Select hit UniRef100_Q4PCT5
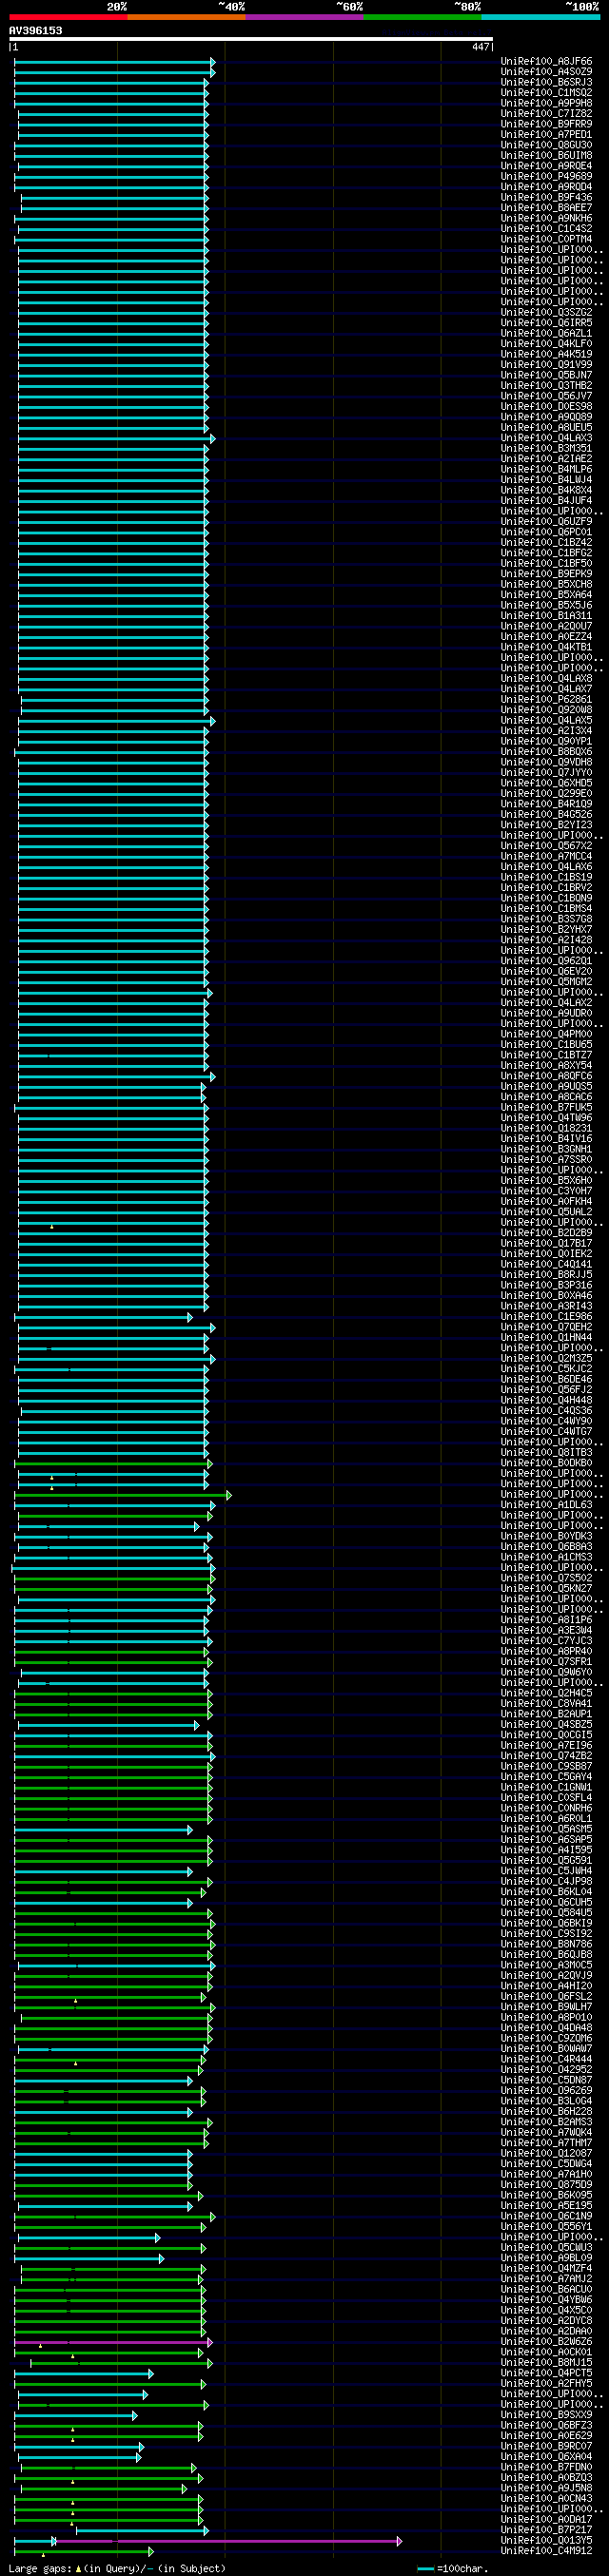 pos(546,2373)
